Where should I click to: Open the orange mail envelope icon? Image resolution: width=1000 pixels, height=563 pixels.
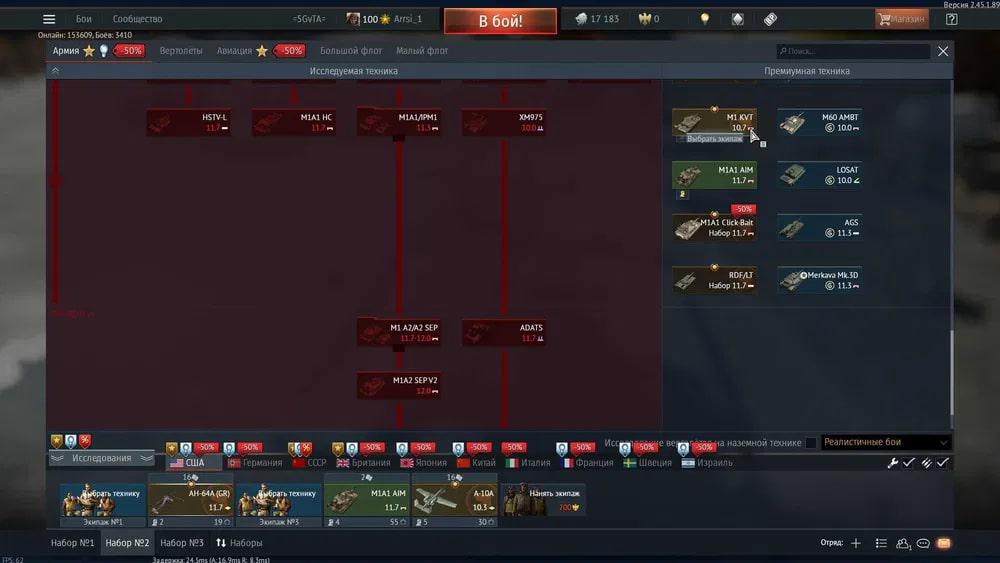coord(943,543)
